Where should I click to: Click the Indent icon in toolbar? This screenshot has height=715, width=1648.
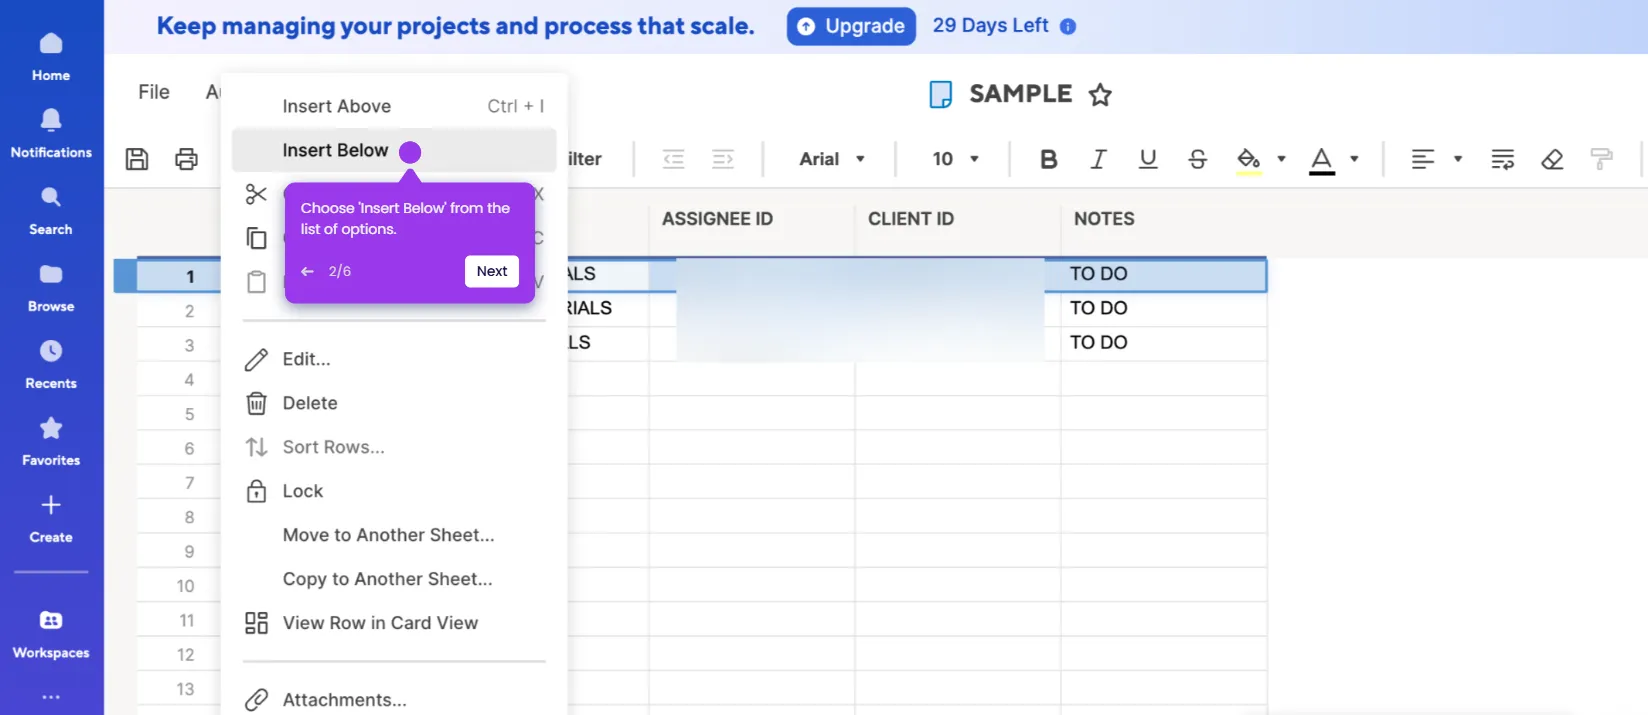click(x=723, y=159)
